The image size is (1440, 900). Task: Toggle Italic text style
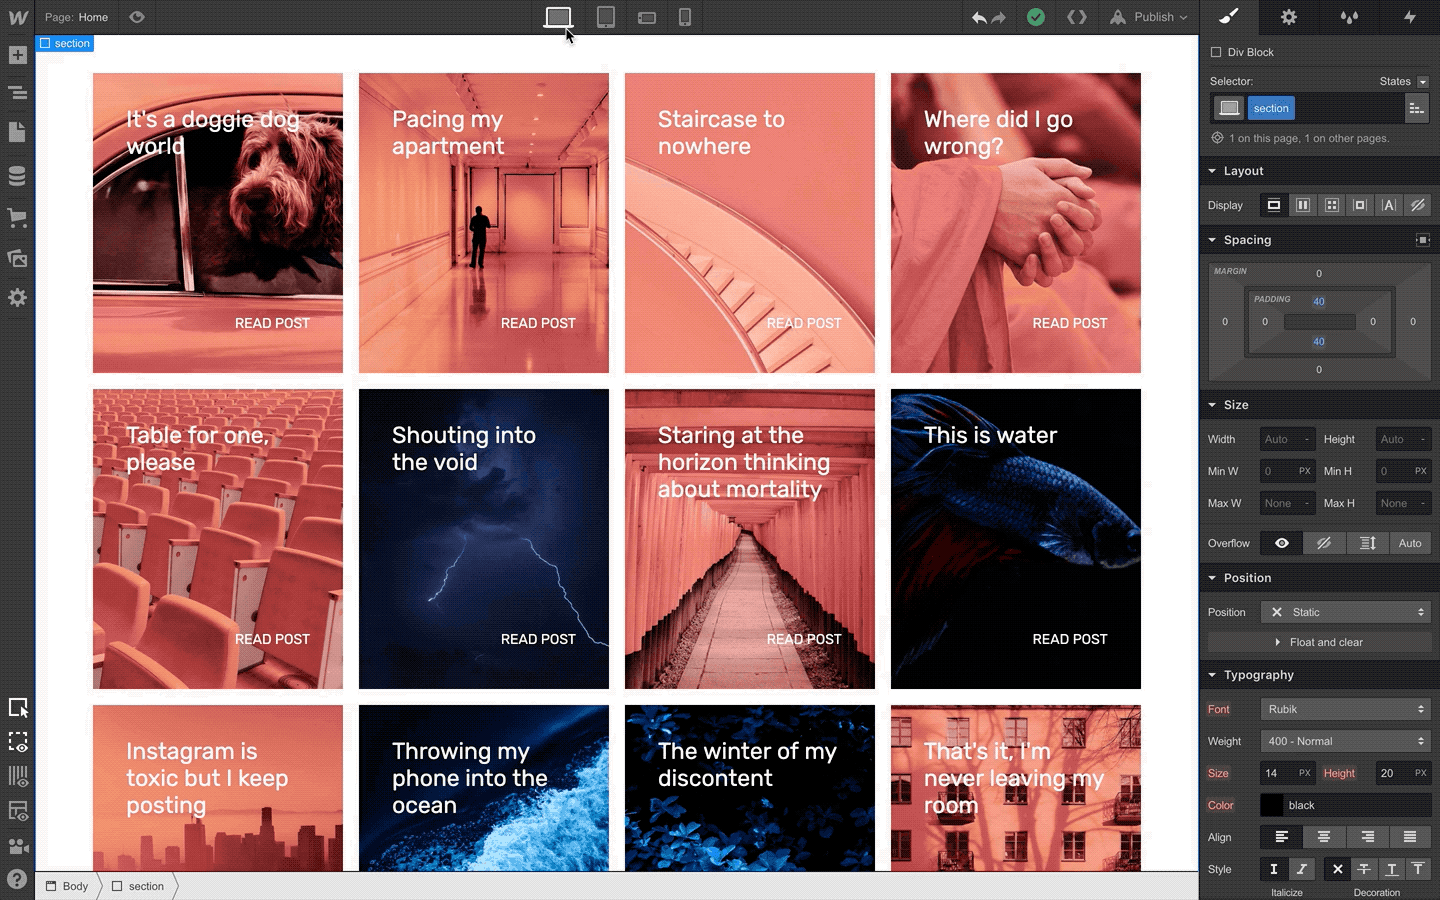click(x=1302, y=869)
